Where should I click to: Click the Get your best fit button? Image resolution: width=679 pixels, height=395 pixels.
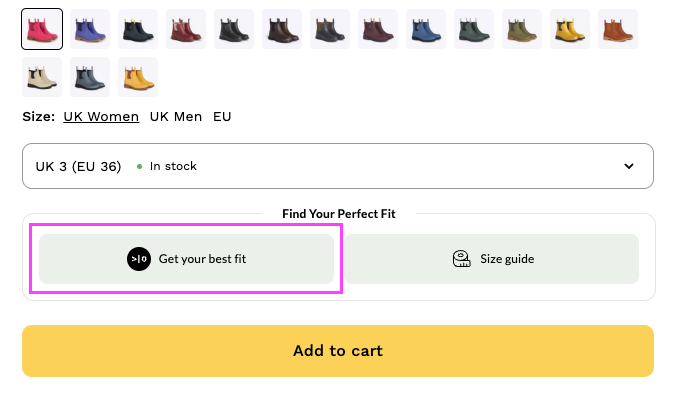click(x=186, y=259)
